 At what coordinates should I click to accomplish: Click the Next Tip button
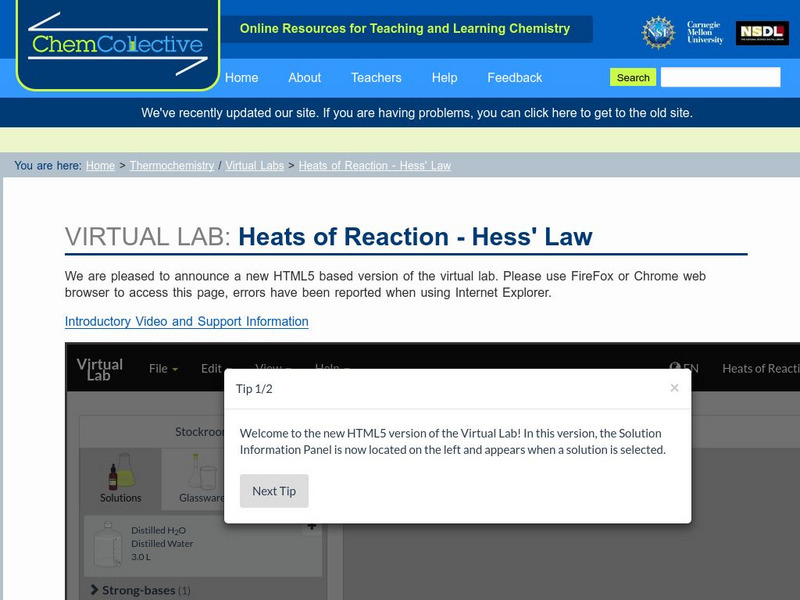(274, 491)
